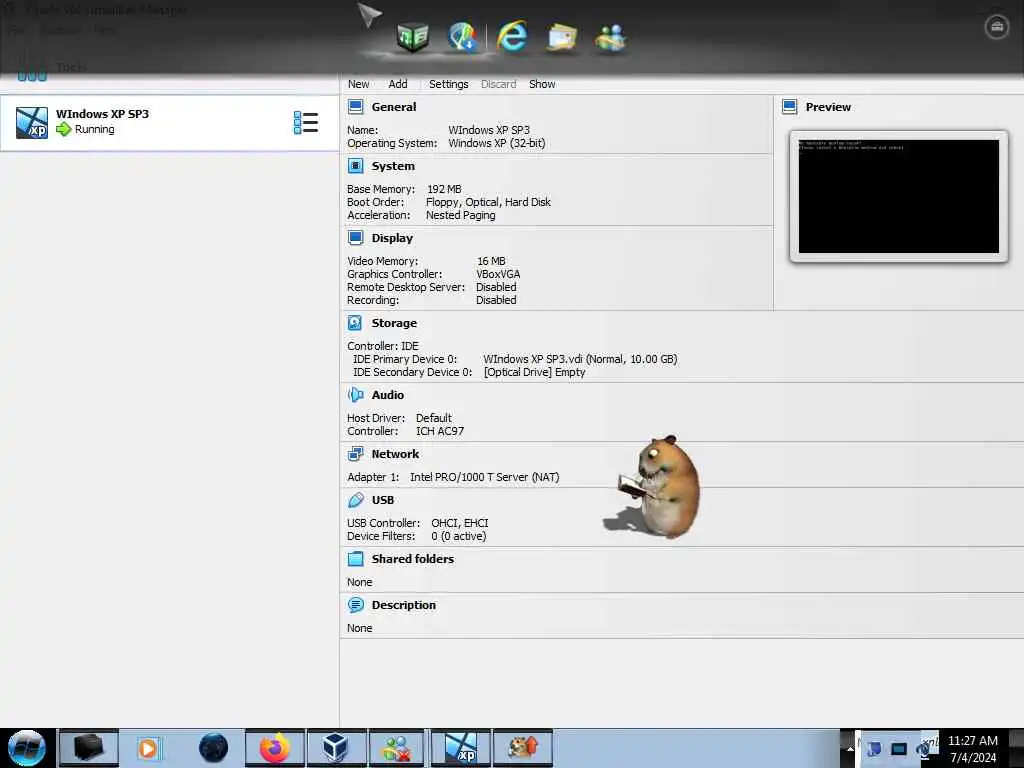This screenshot has height=768, width=1024.
Task: Click the ICH AC97 audio controller value
Action: click(x=440, y=432)
